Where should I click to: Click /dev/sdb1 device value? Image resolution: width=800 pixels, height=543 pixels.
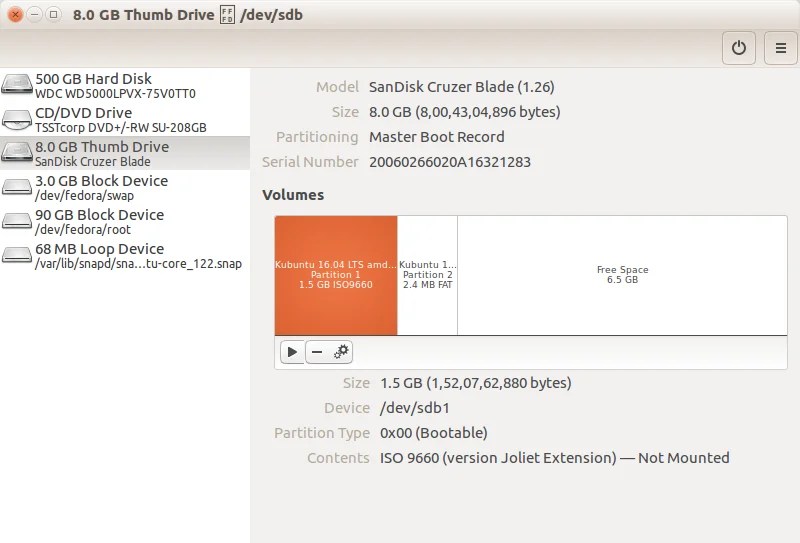click(415, 408)
